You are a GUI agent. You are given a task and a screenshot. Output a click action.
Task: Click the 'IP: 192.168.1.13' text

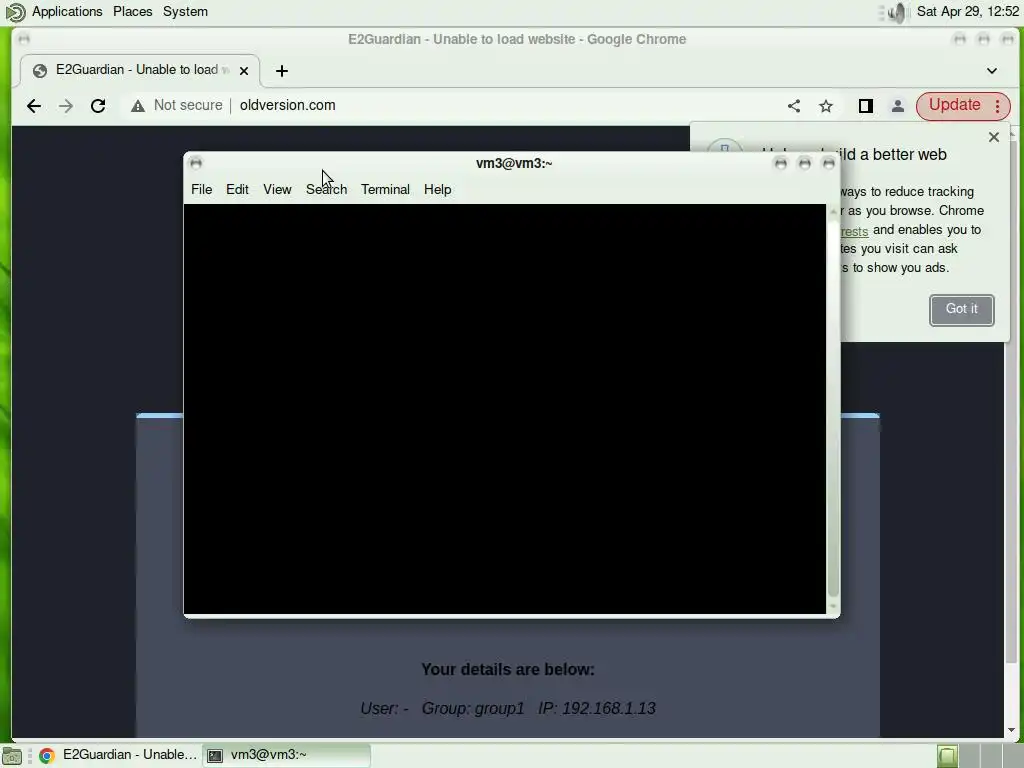[x=597, y=709]
